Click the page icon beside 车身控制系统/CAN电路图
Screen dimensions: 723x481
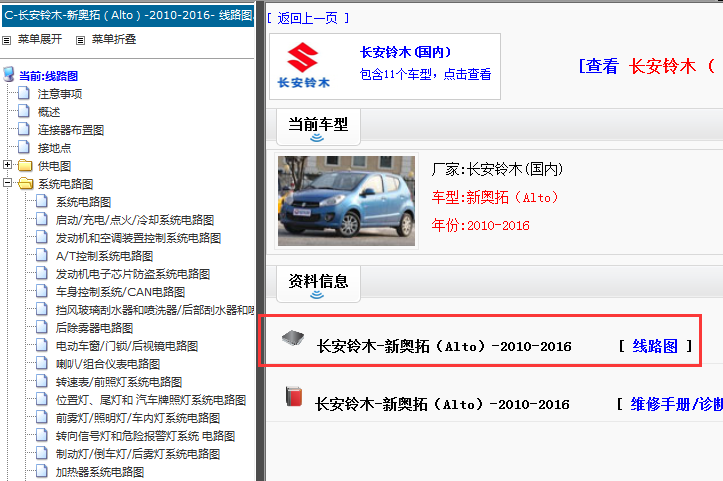pyautogui.click(x=42, y=291)
